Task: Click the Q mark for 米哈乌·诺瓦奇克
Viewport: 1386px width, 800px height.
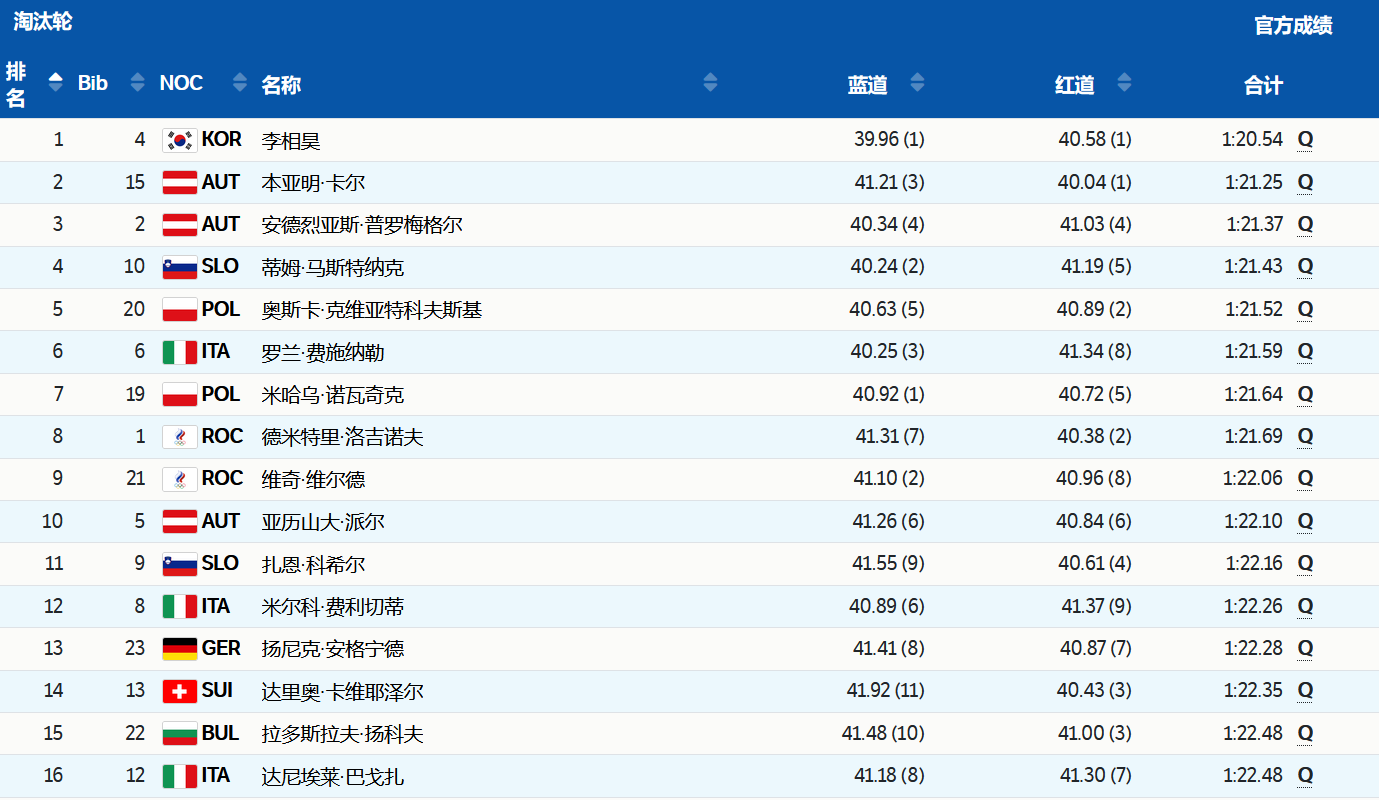Action: tap(1305, 395)
